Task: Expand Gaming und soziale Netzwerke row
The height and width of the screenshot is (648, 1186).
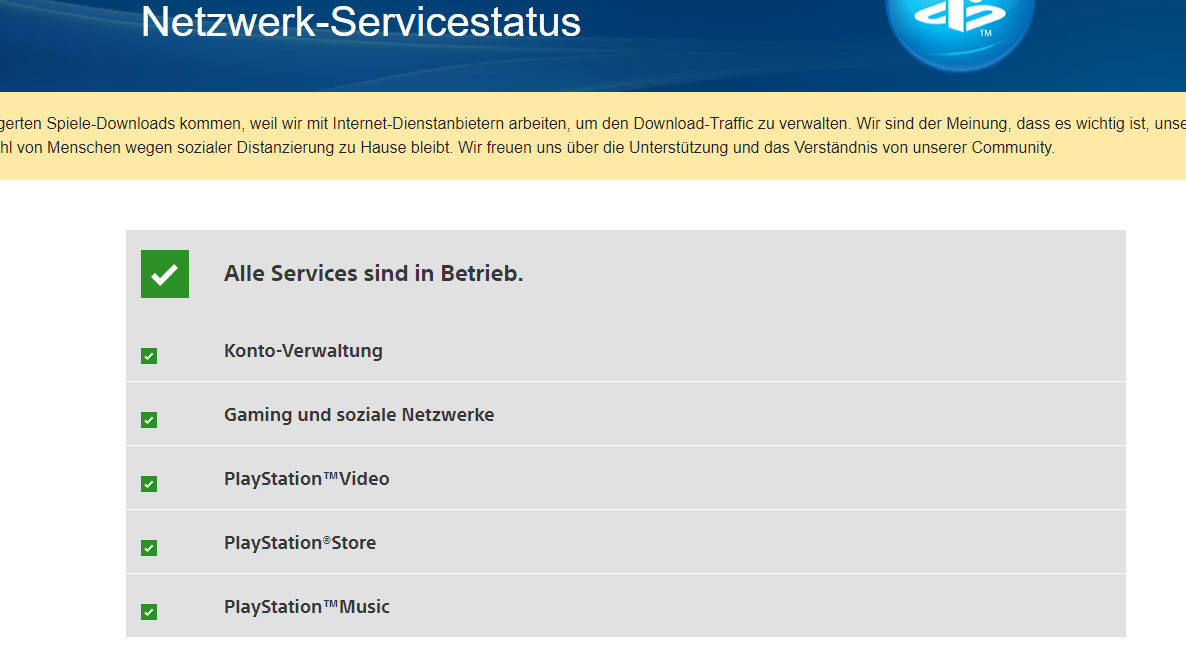Action: 359,415
